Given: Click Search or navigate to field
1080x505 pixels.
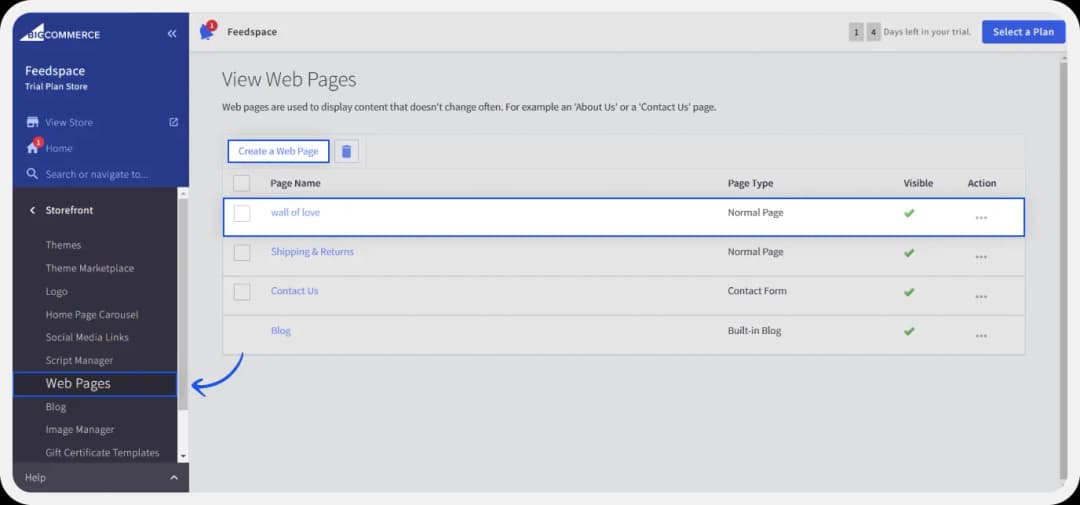Looking at the screenshot, I should [96, 174].
